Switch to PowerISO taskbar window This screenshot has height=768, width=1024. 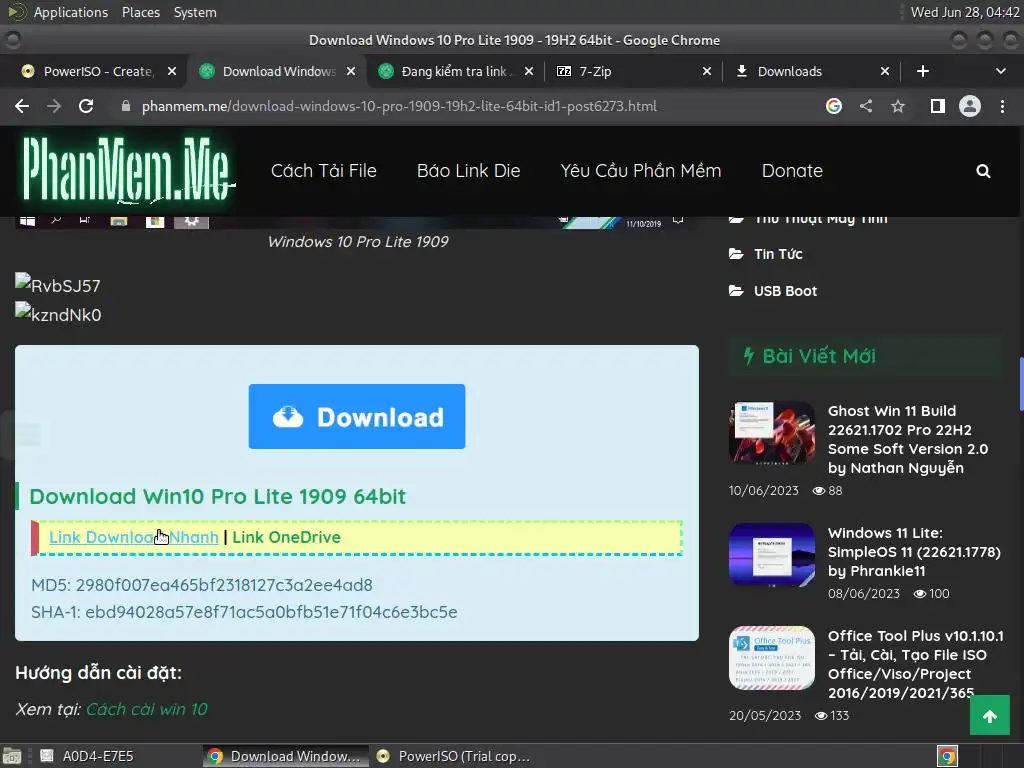tap(455, 756)
